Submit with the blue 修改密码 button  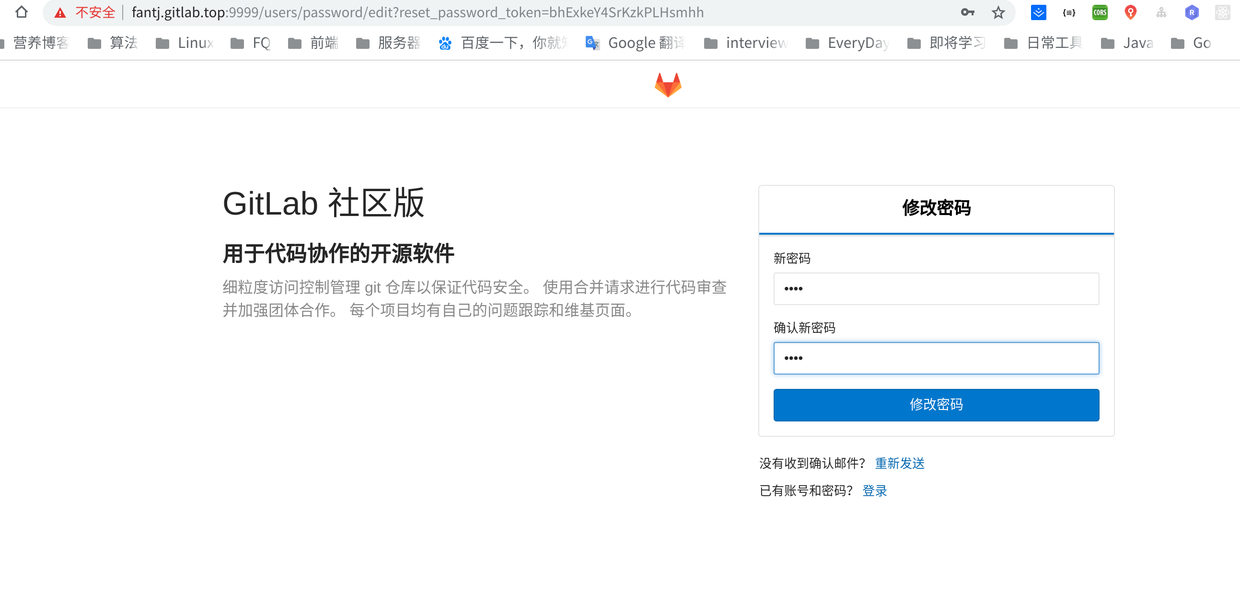[x=936, y=405]
